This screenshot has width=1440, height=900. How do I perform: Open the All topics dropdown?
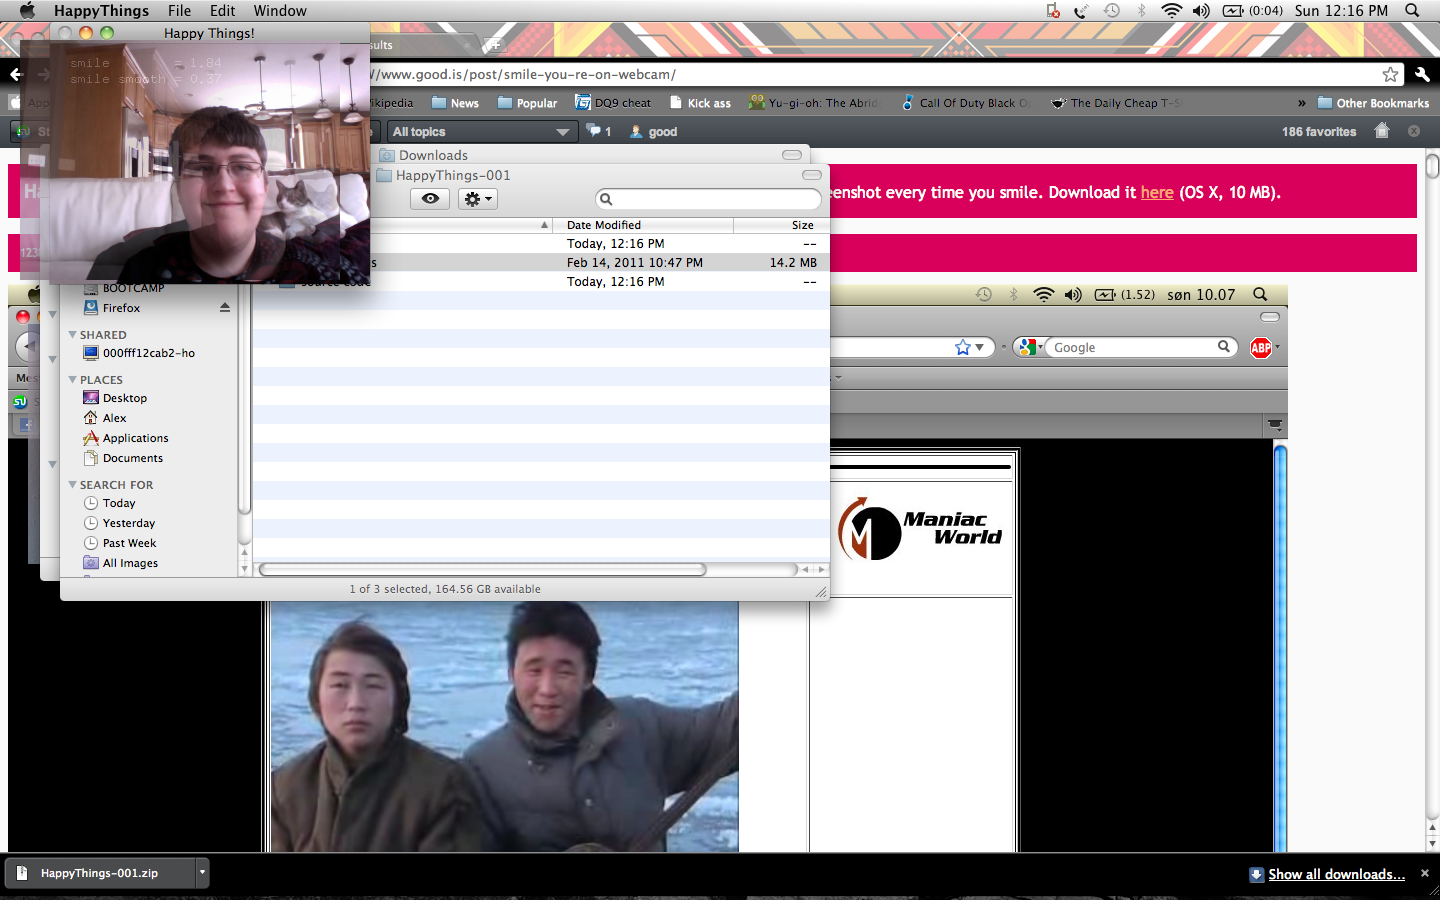[x=480, y=132]
